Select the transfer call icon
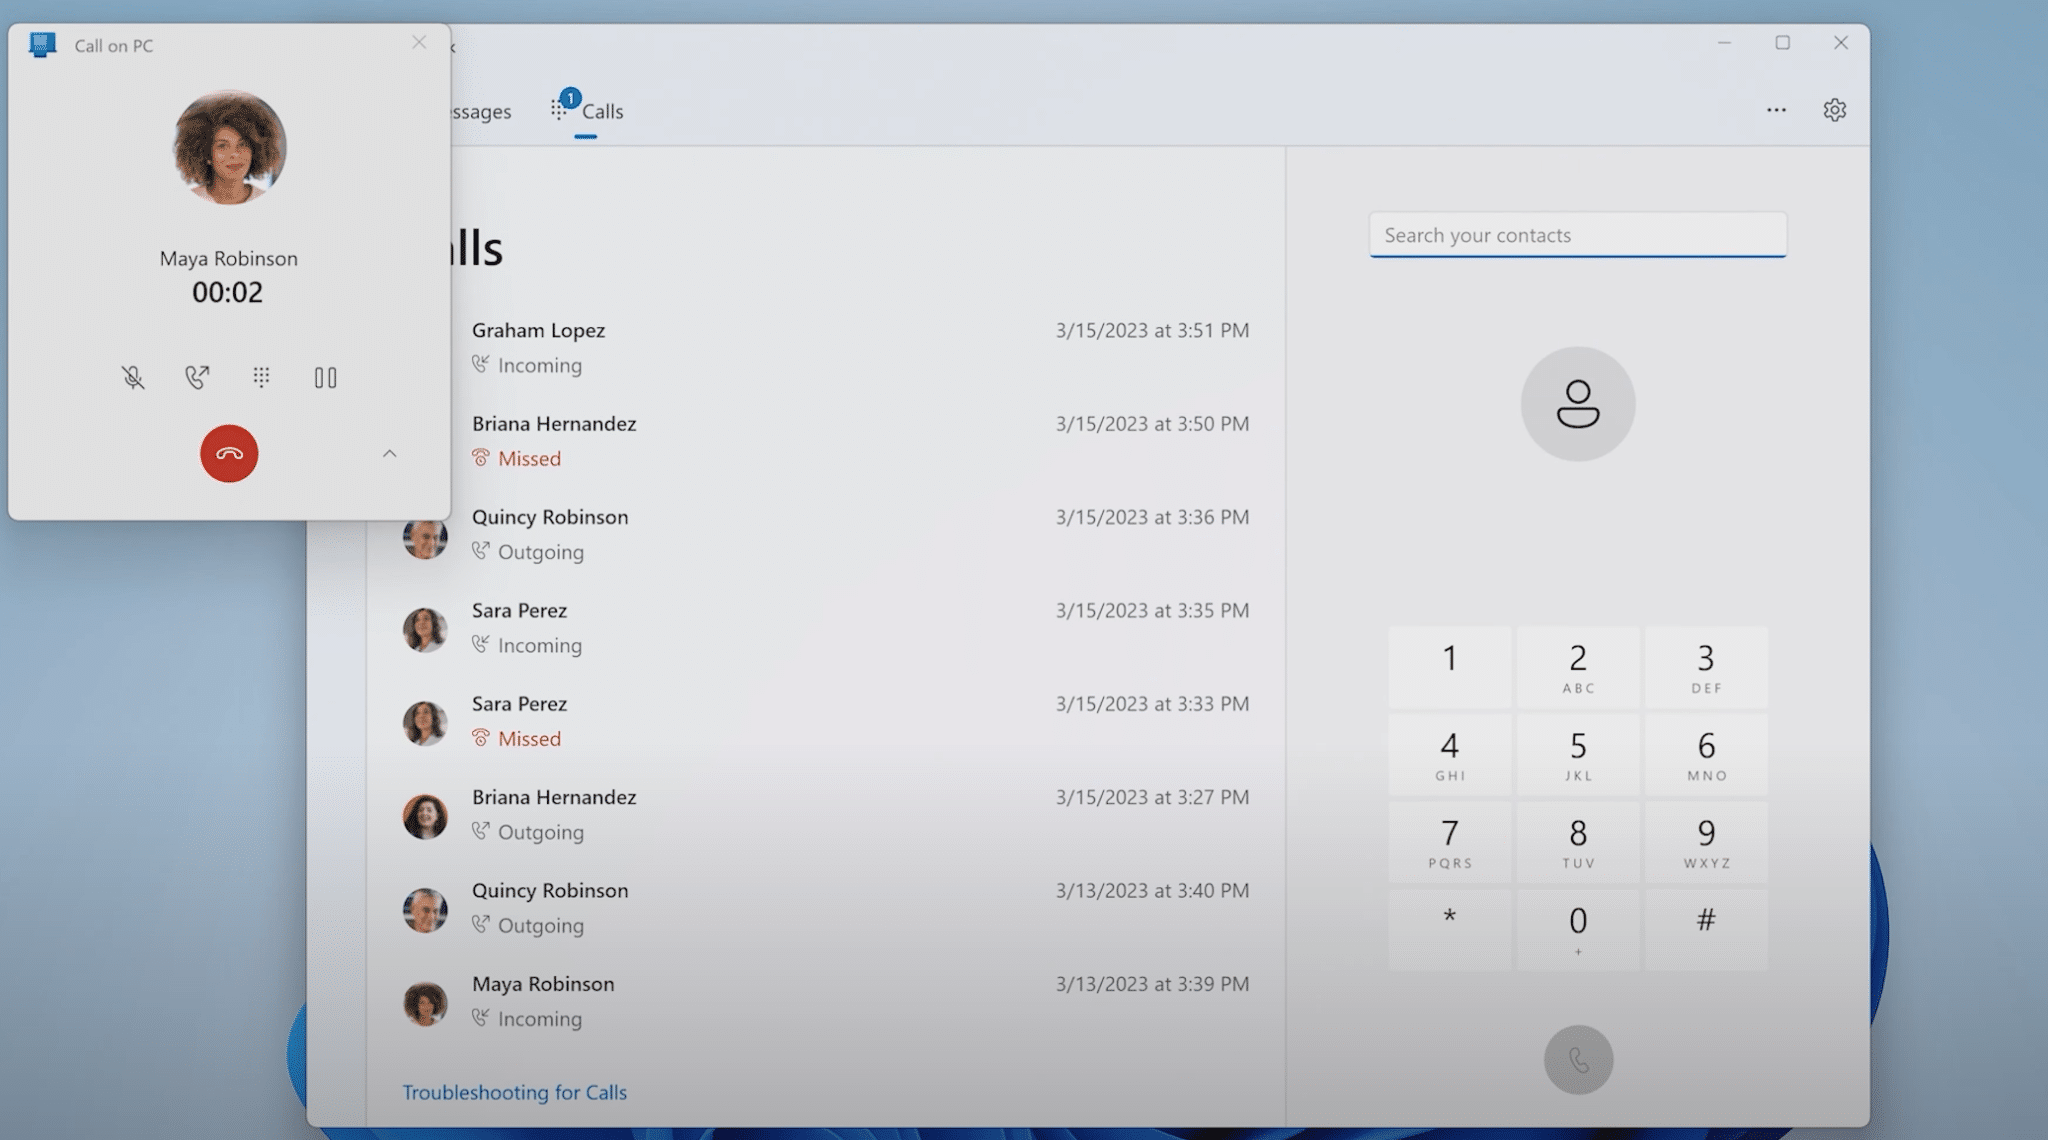The image size is (2048, 1140). 196,378
